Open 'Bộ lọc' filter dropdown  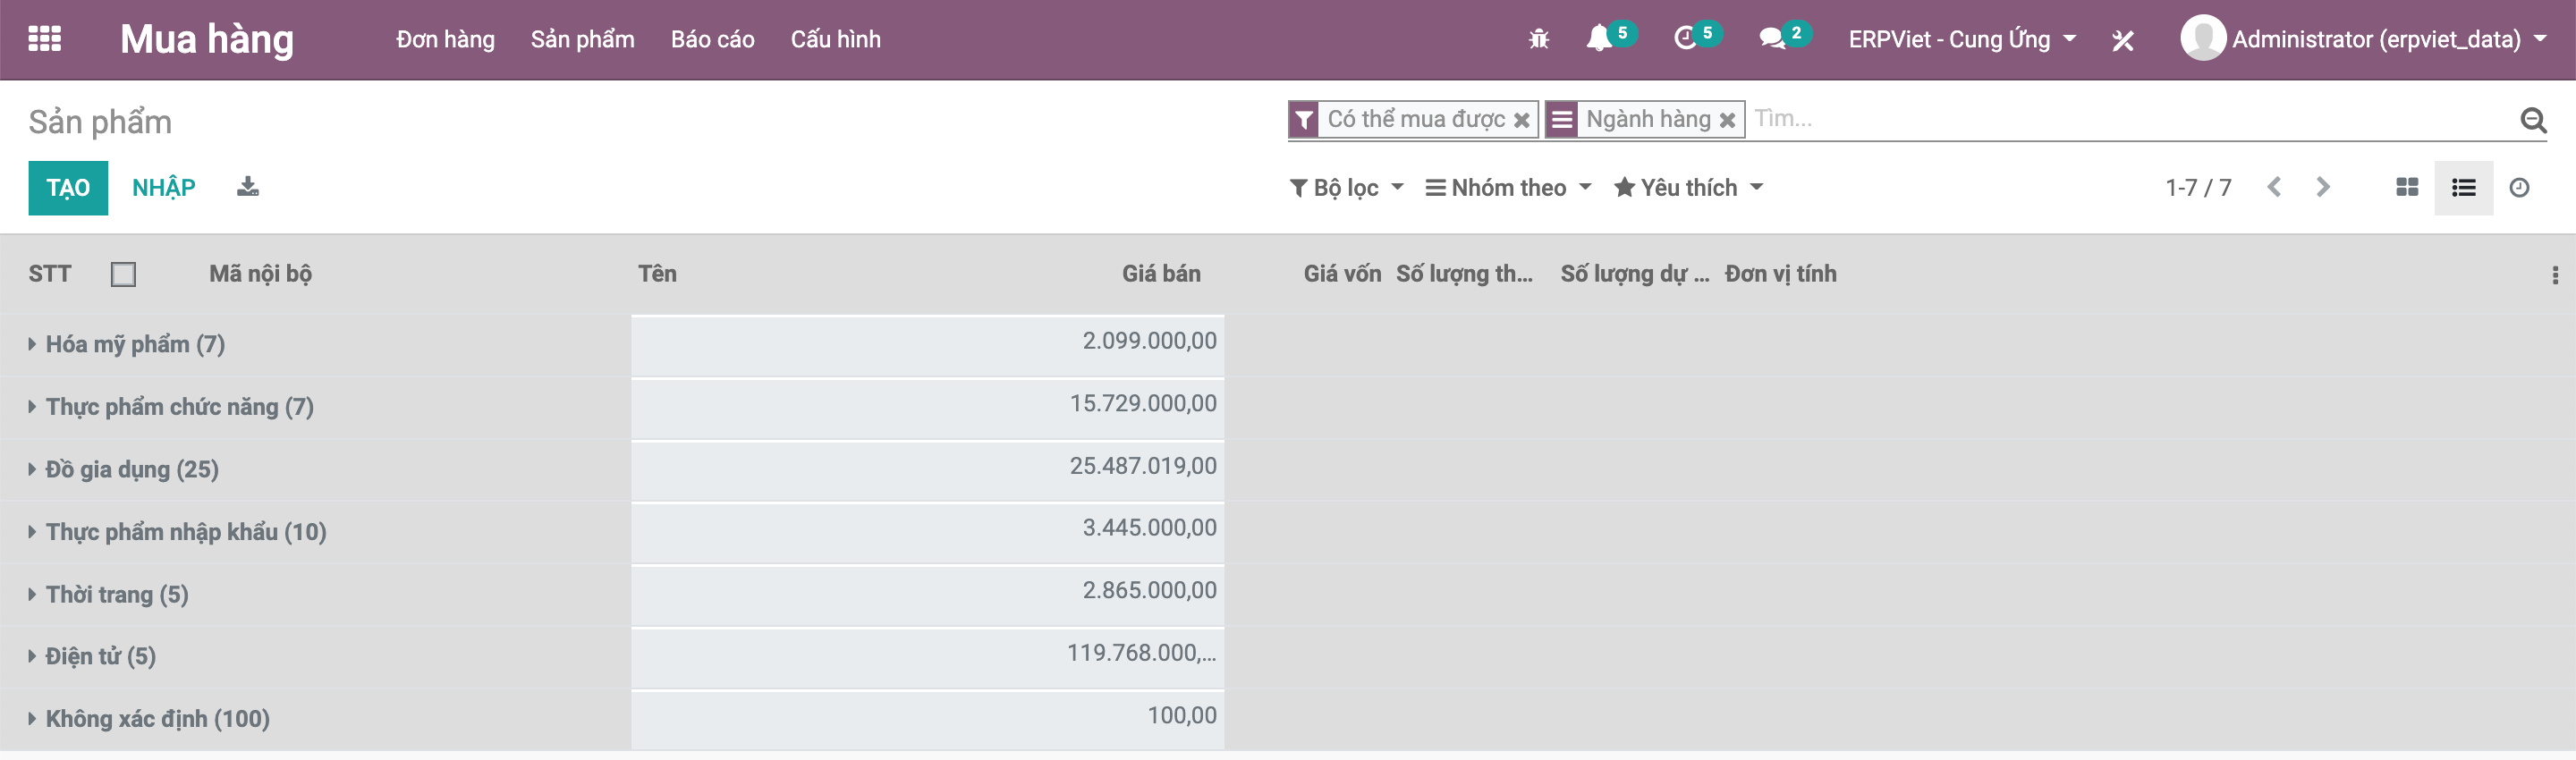1346,188
